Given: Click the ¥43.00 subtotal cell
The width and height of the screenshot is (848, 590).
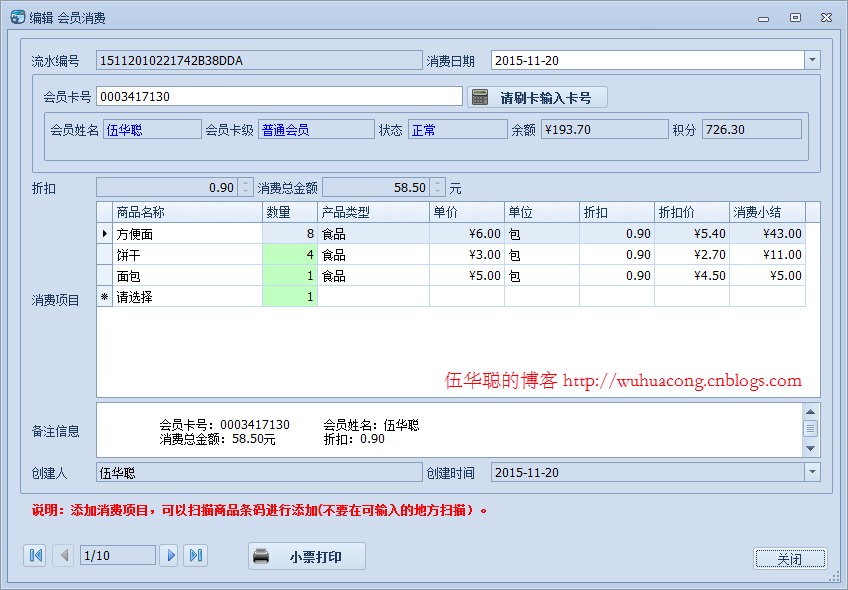Looking at the screenshot, I should 767,234.
